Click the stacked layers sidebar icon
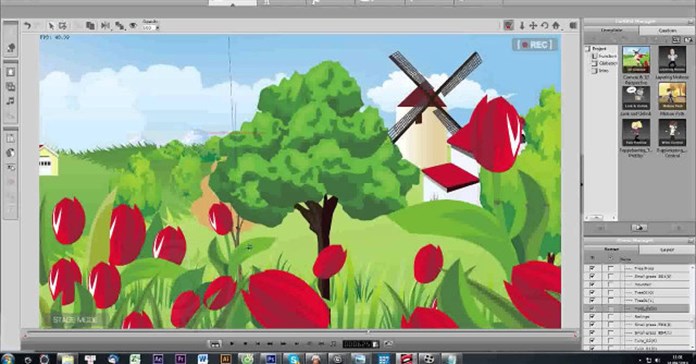This screenshot has width=696, height=364. (x=11, y=87)
